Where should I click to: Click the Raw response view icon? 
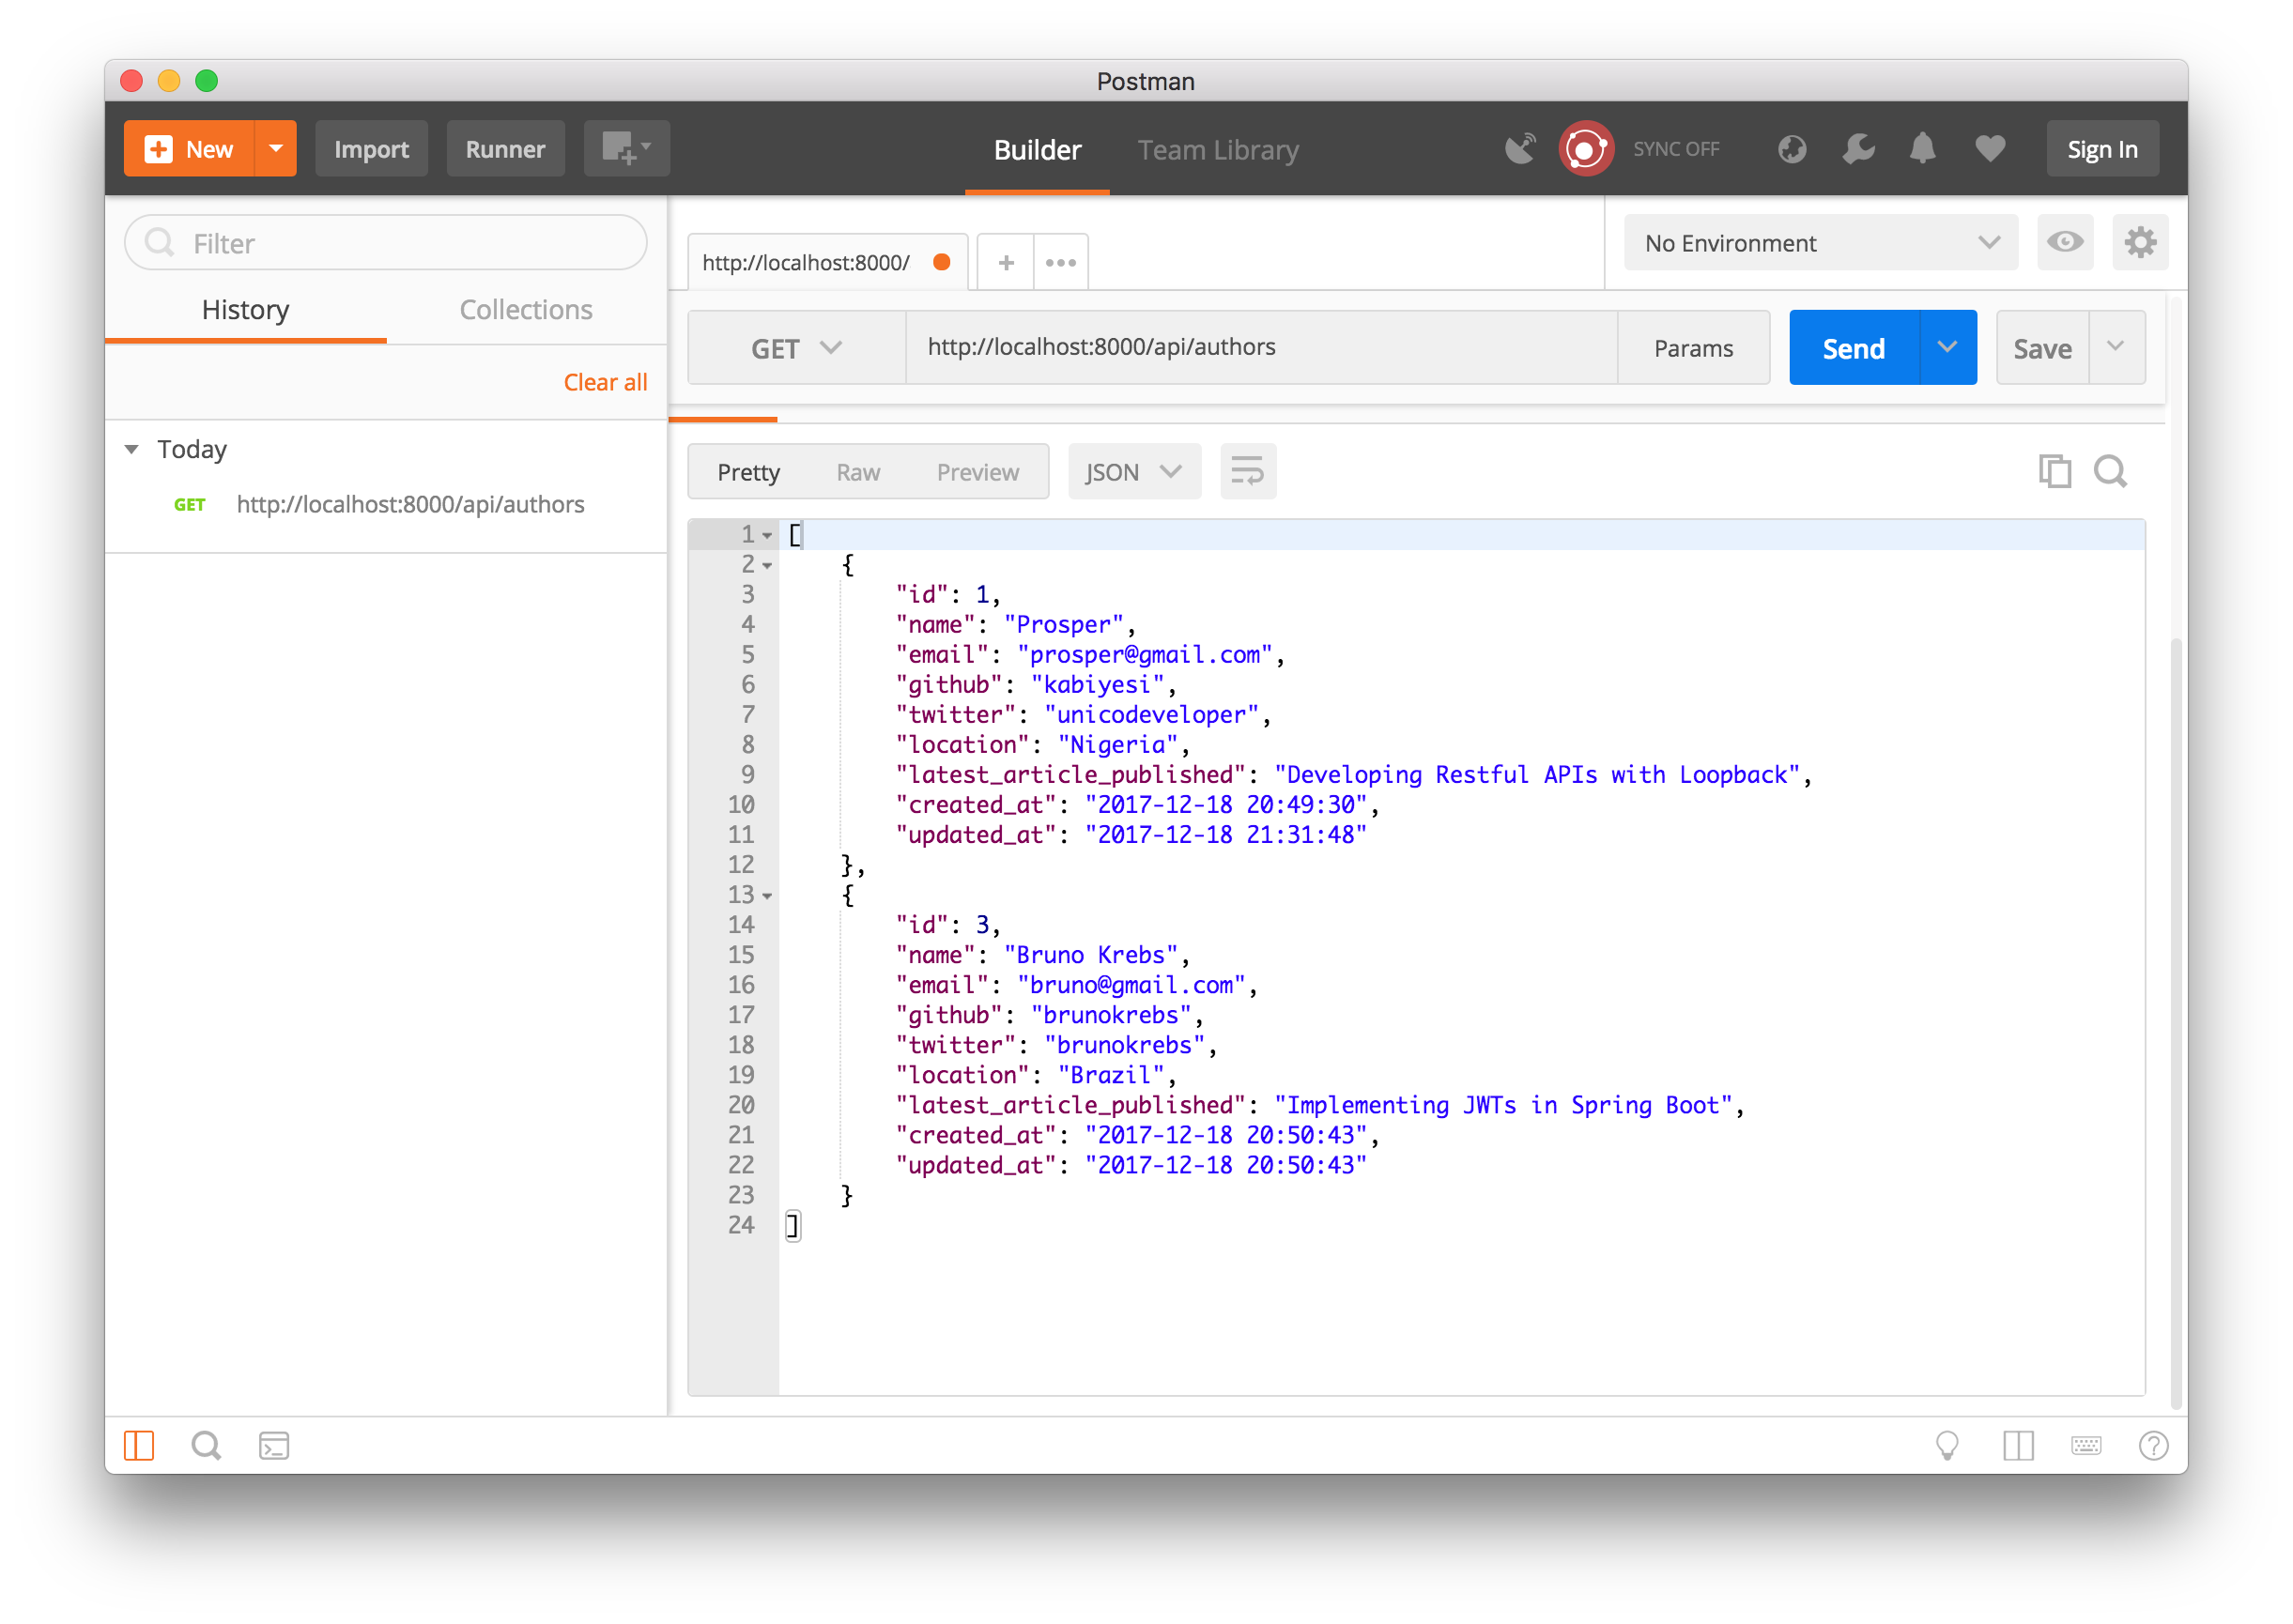[856, 473]
